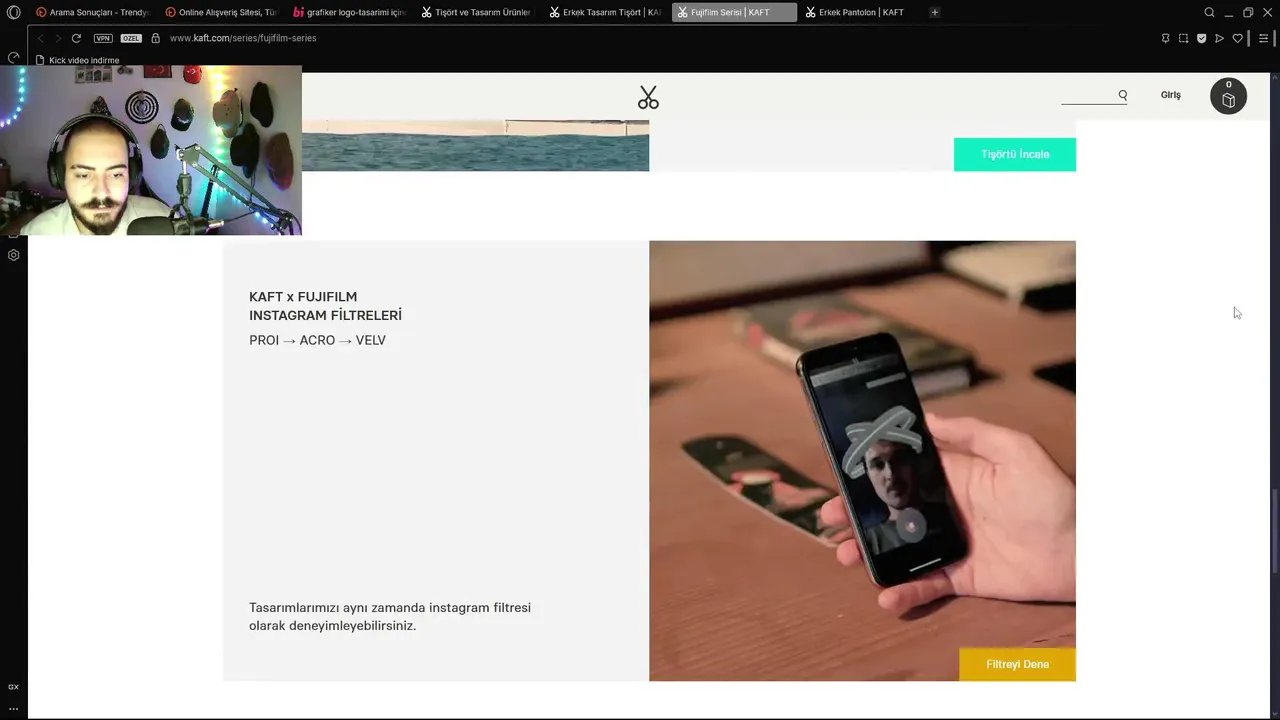
Task: Open a new tab with plus button
Action: pyautogui.click(x=934, y=12)
